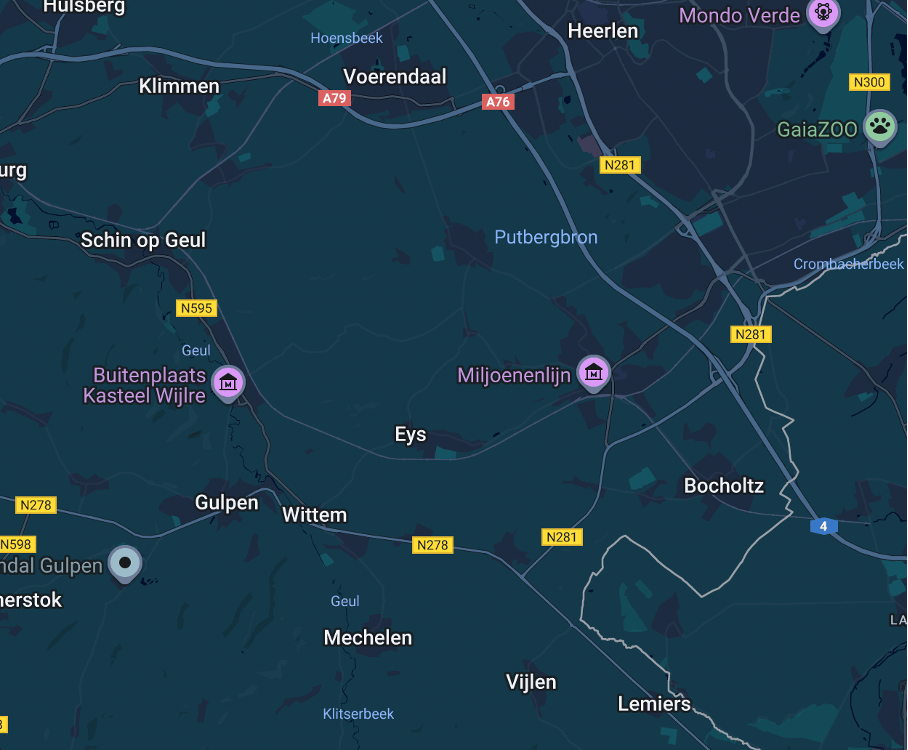Click the Bocholtz town label

tap(724, 486)
